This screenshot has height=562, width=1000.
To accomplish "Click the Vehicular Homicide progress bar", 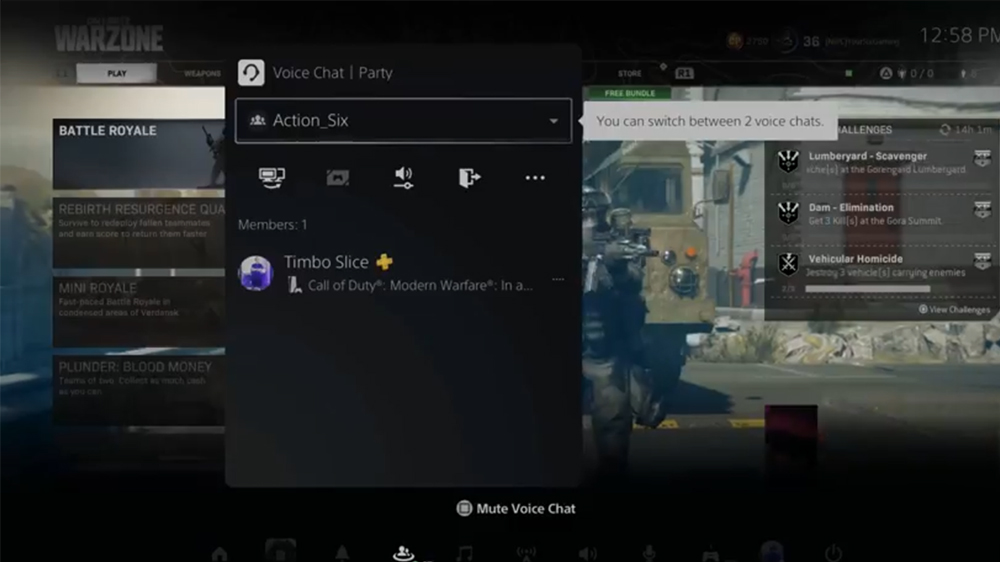I will (867, 289).
